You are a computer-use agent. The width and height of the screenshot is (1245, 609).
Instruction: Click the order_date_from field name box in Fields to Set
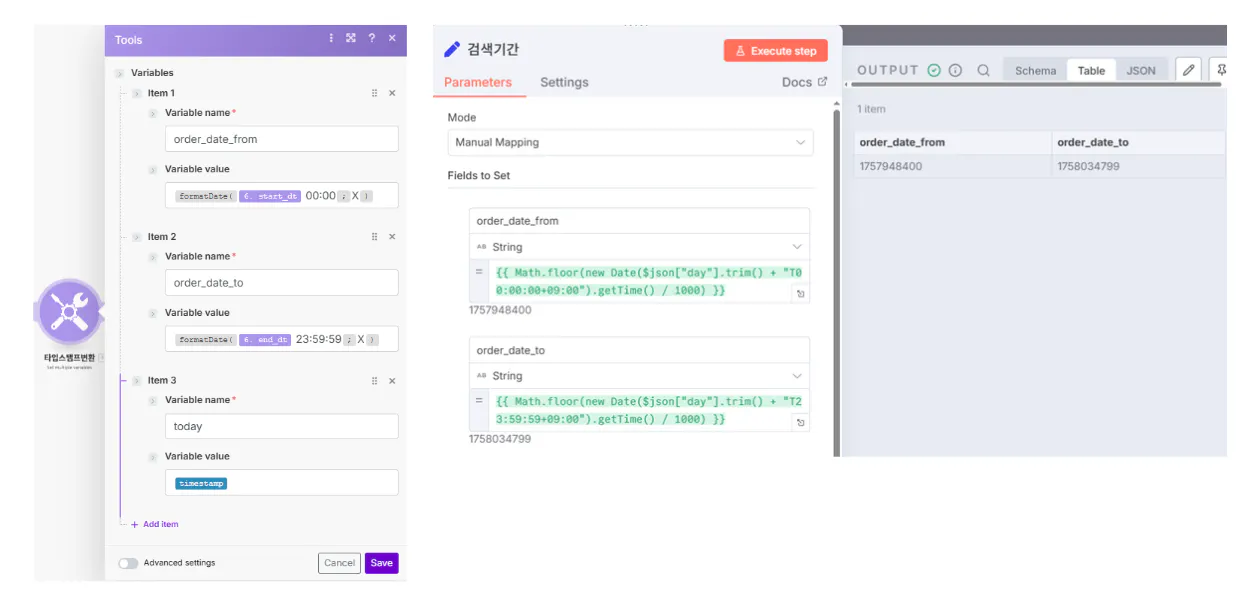[639, 221]
